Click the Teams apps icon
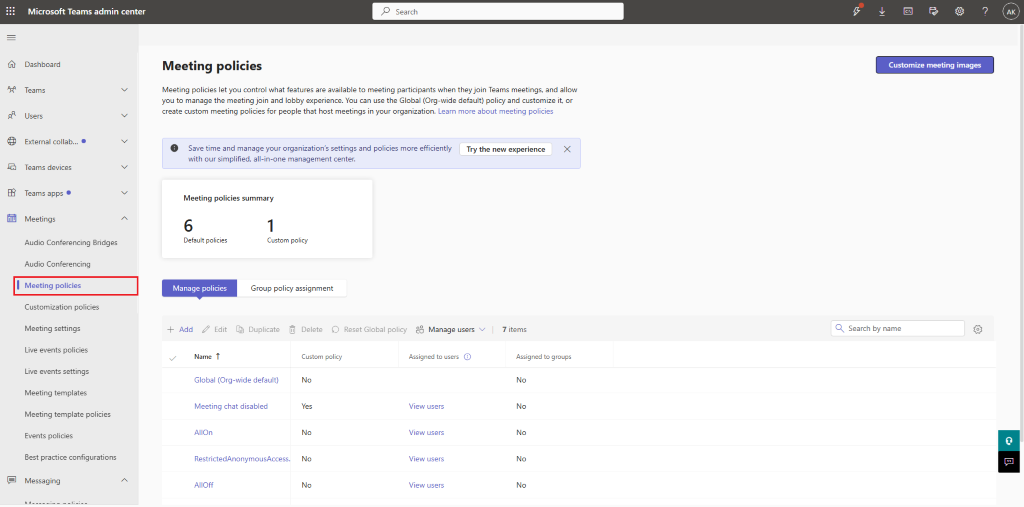 (x=11, y=193)
